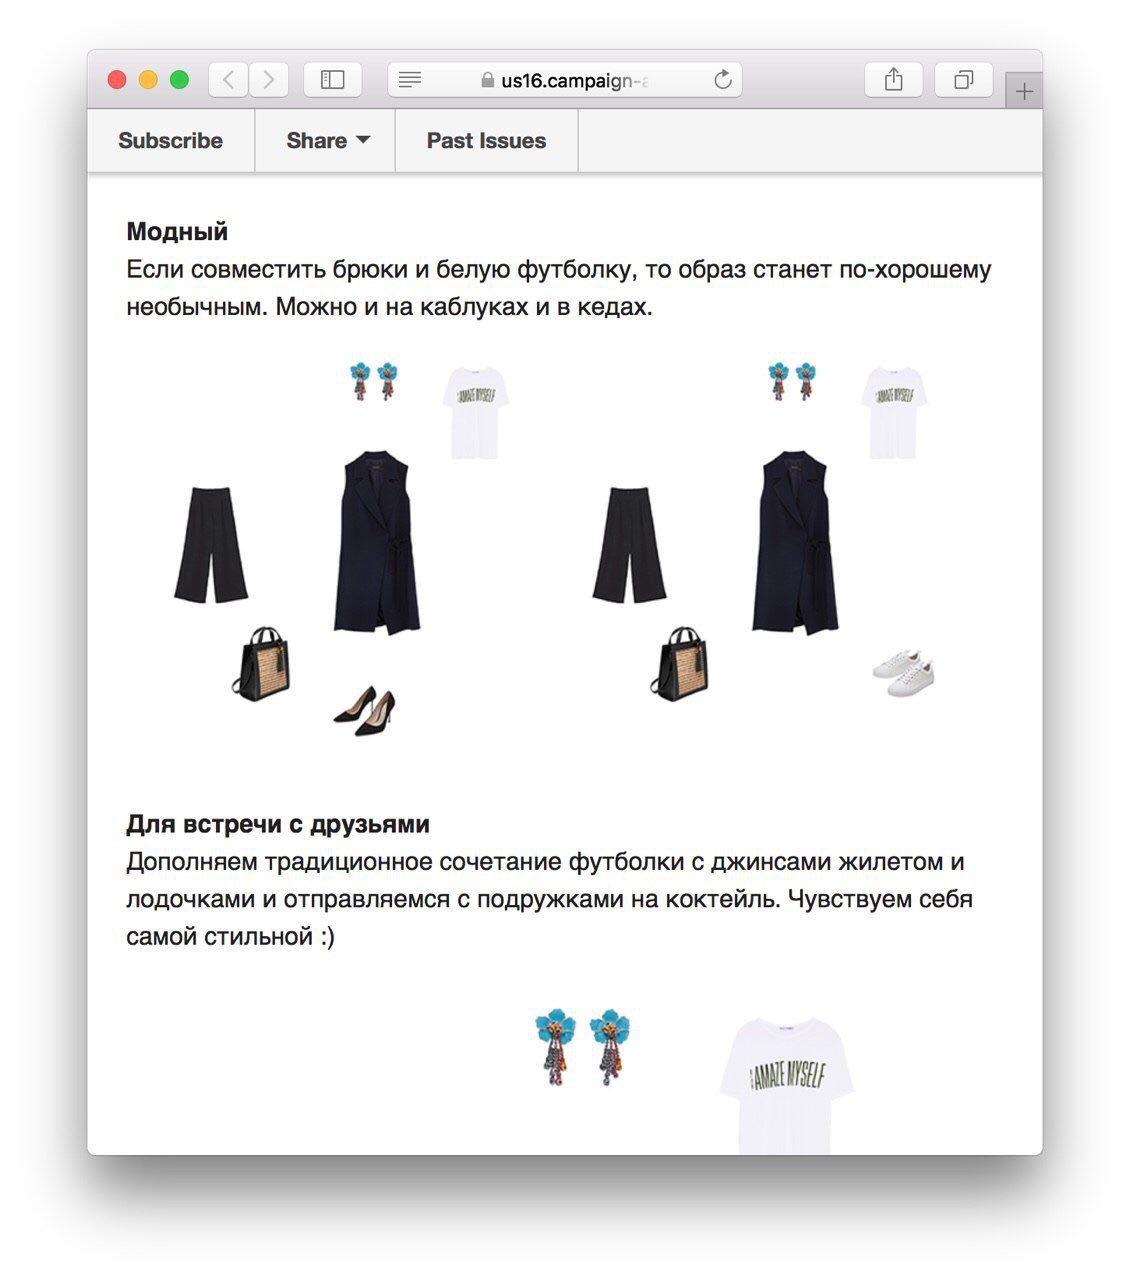Click the white sneakers image

click(x=904, y=673)
